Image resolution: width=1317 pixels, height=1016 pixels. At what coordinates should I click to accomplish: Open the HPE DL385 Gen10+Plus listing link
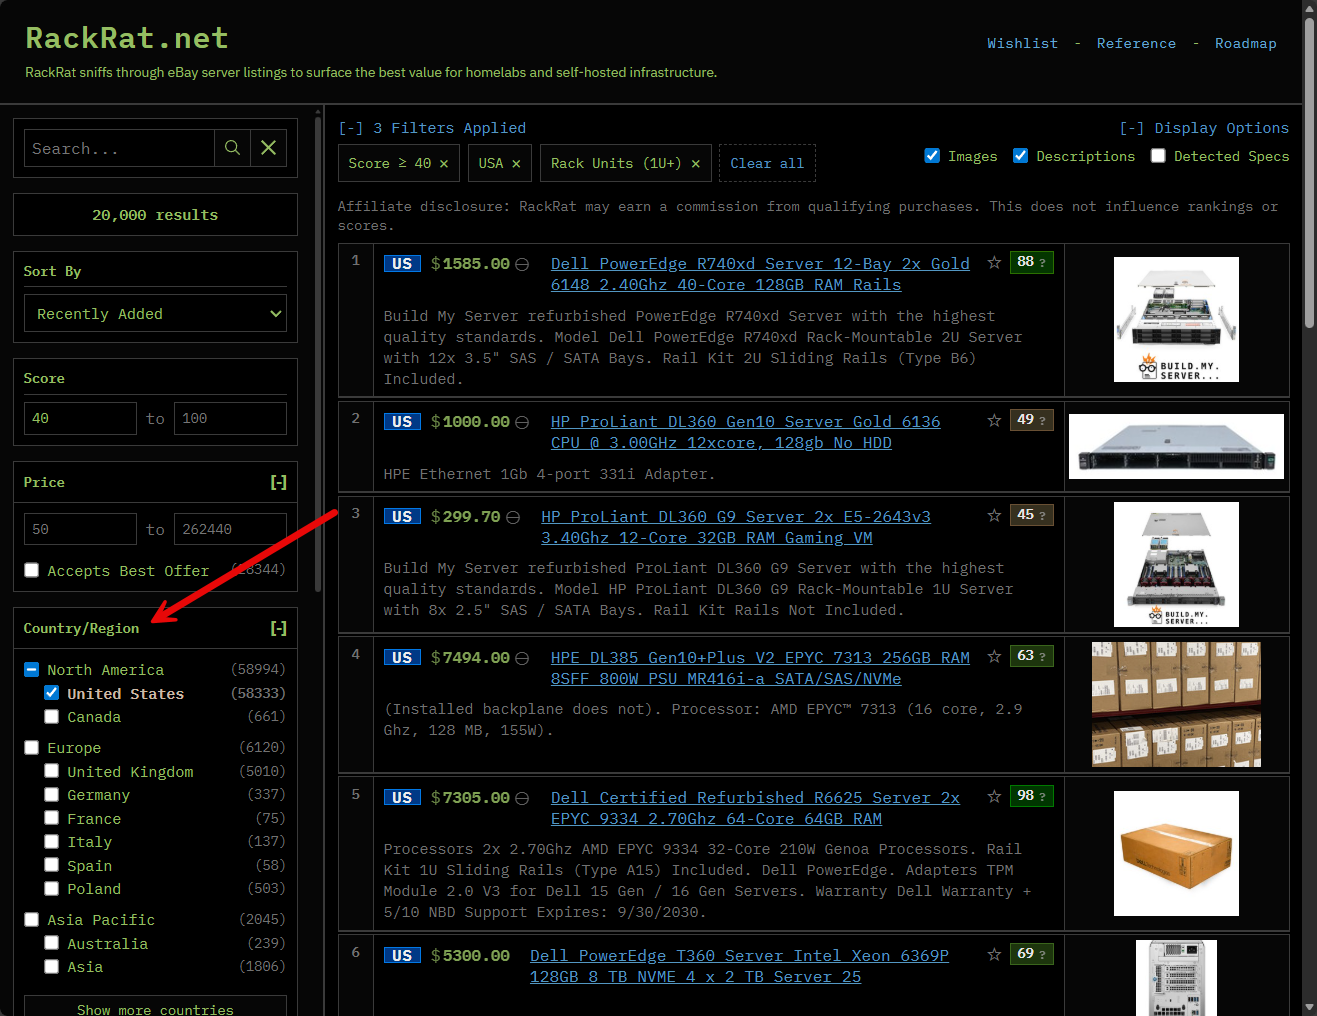tap(760, 668)
